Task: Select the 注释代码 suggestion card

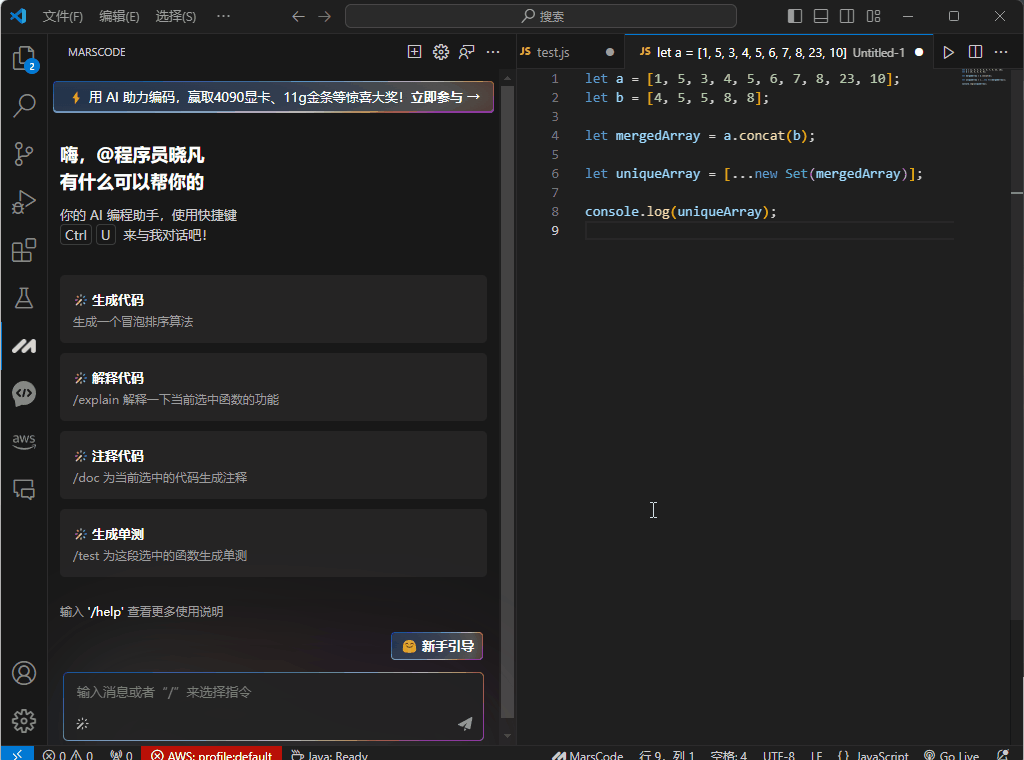Action: tap(273, 465)
